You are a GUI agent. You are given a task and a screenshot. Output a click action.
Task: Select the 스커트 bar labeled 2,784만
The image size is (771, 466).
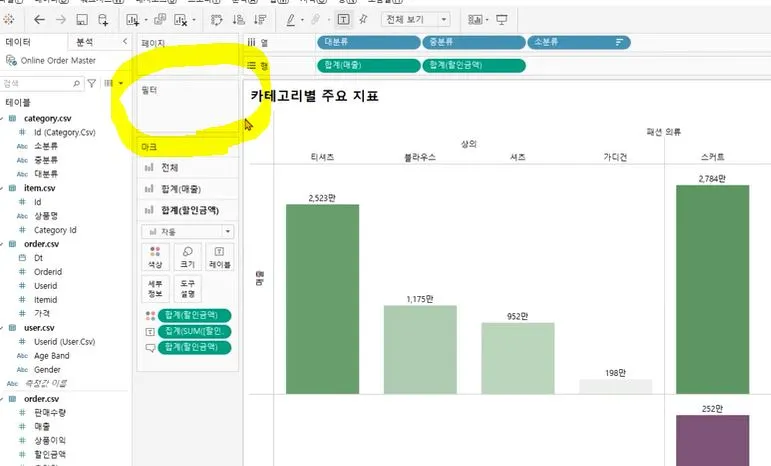[712, 290]
